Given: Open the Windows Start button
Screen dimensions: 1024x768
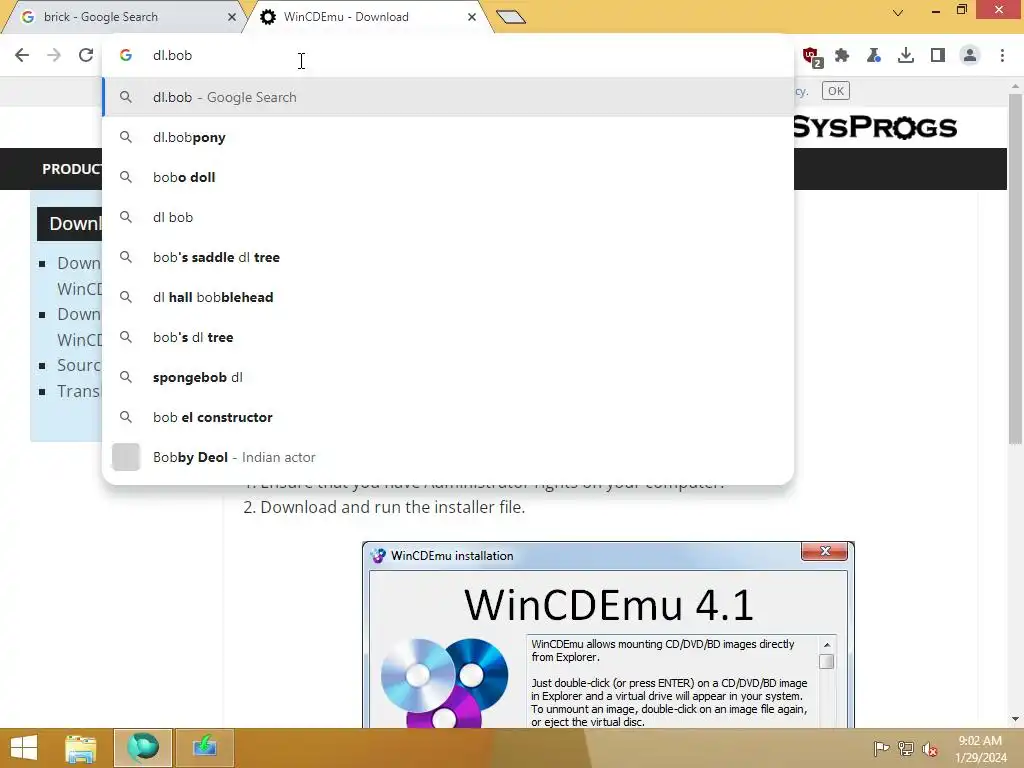Looking at the screenshot, I should [24, 748].
